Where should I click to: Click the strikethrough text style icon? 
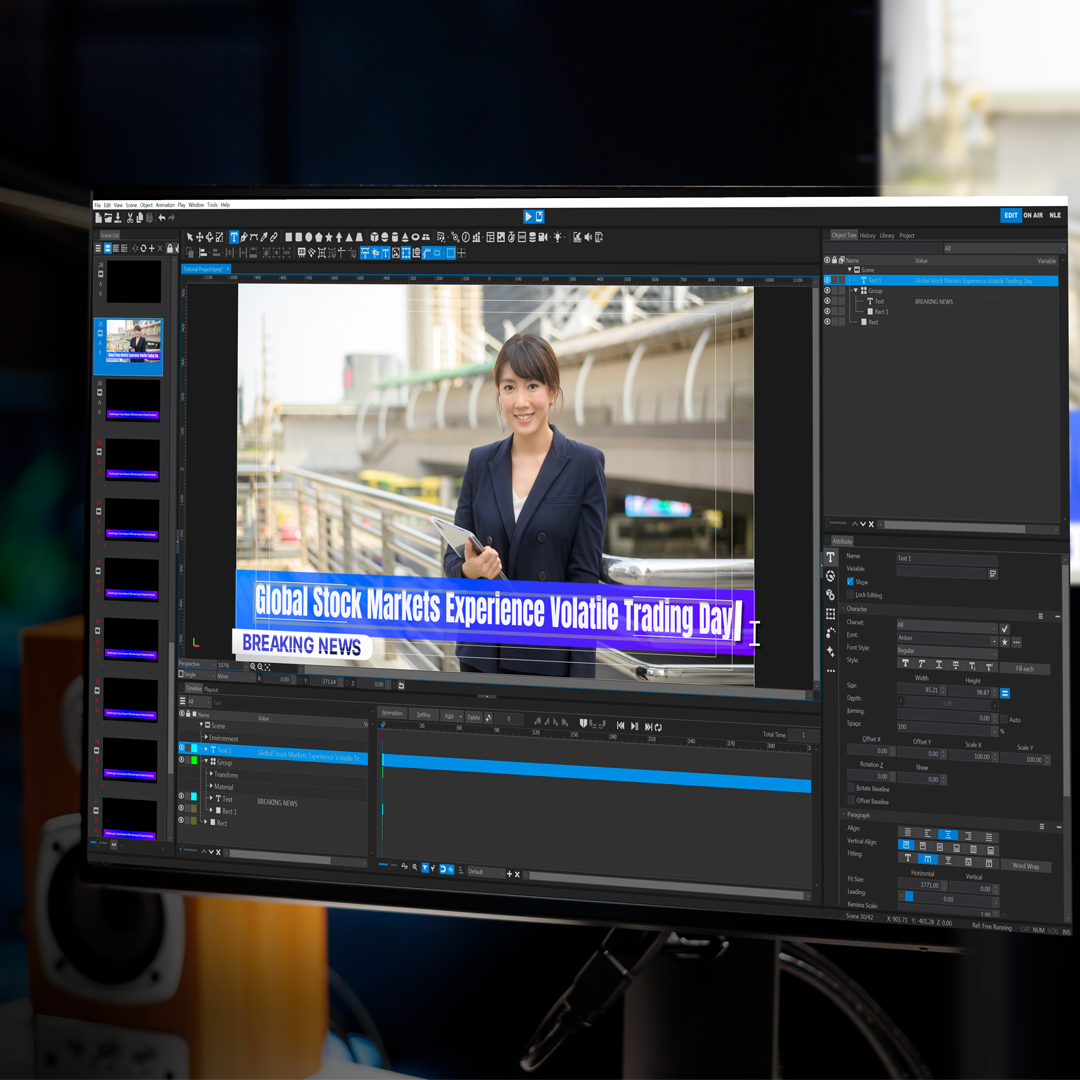(x=955, y=665)
